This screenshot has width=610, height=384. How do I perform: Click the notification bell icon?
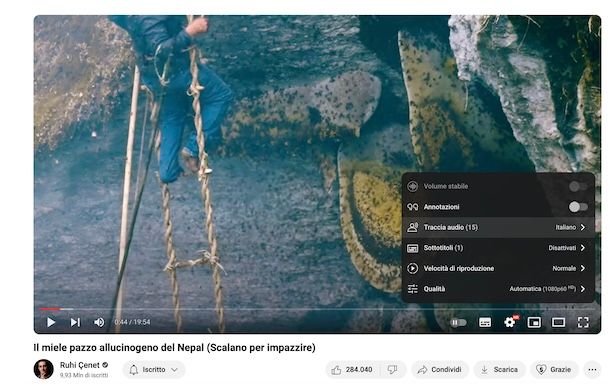point(133,370)
